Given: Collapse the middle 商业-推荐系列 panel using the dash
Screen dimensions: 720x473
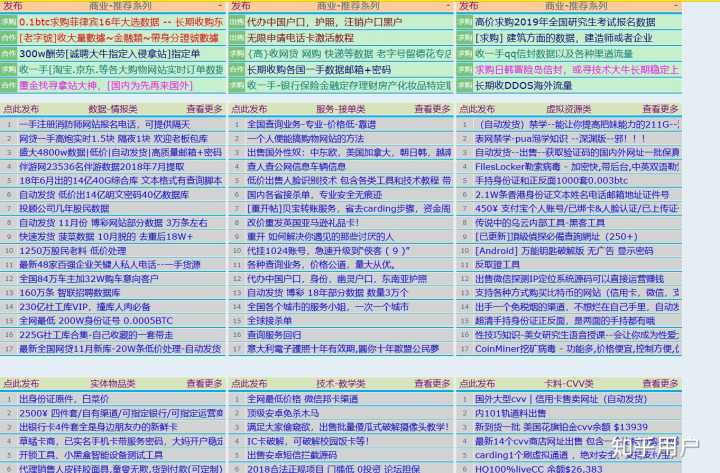Looking at the screenshot, I should pyautogui.click(x=448, y=6).
